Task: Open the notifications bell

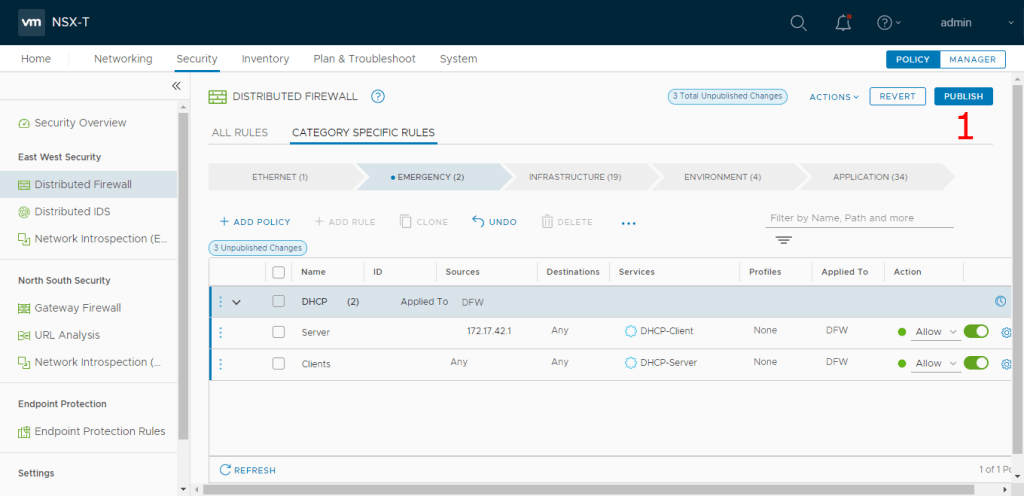Action: coord(843,23)
